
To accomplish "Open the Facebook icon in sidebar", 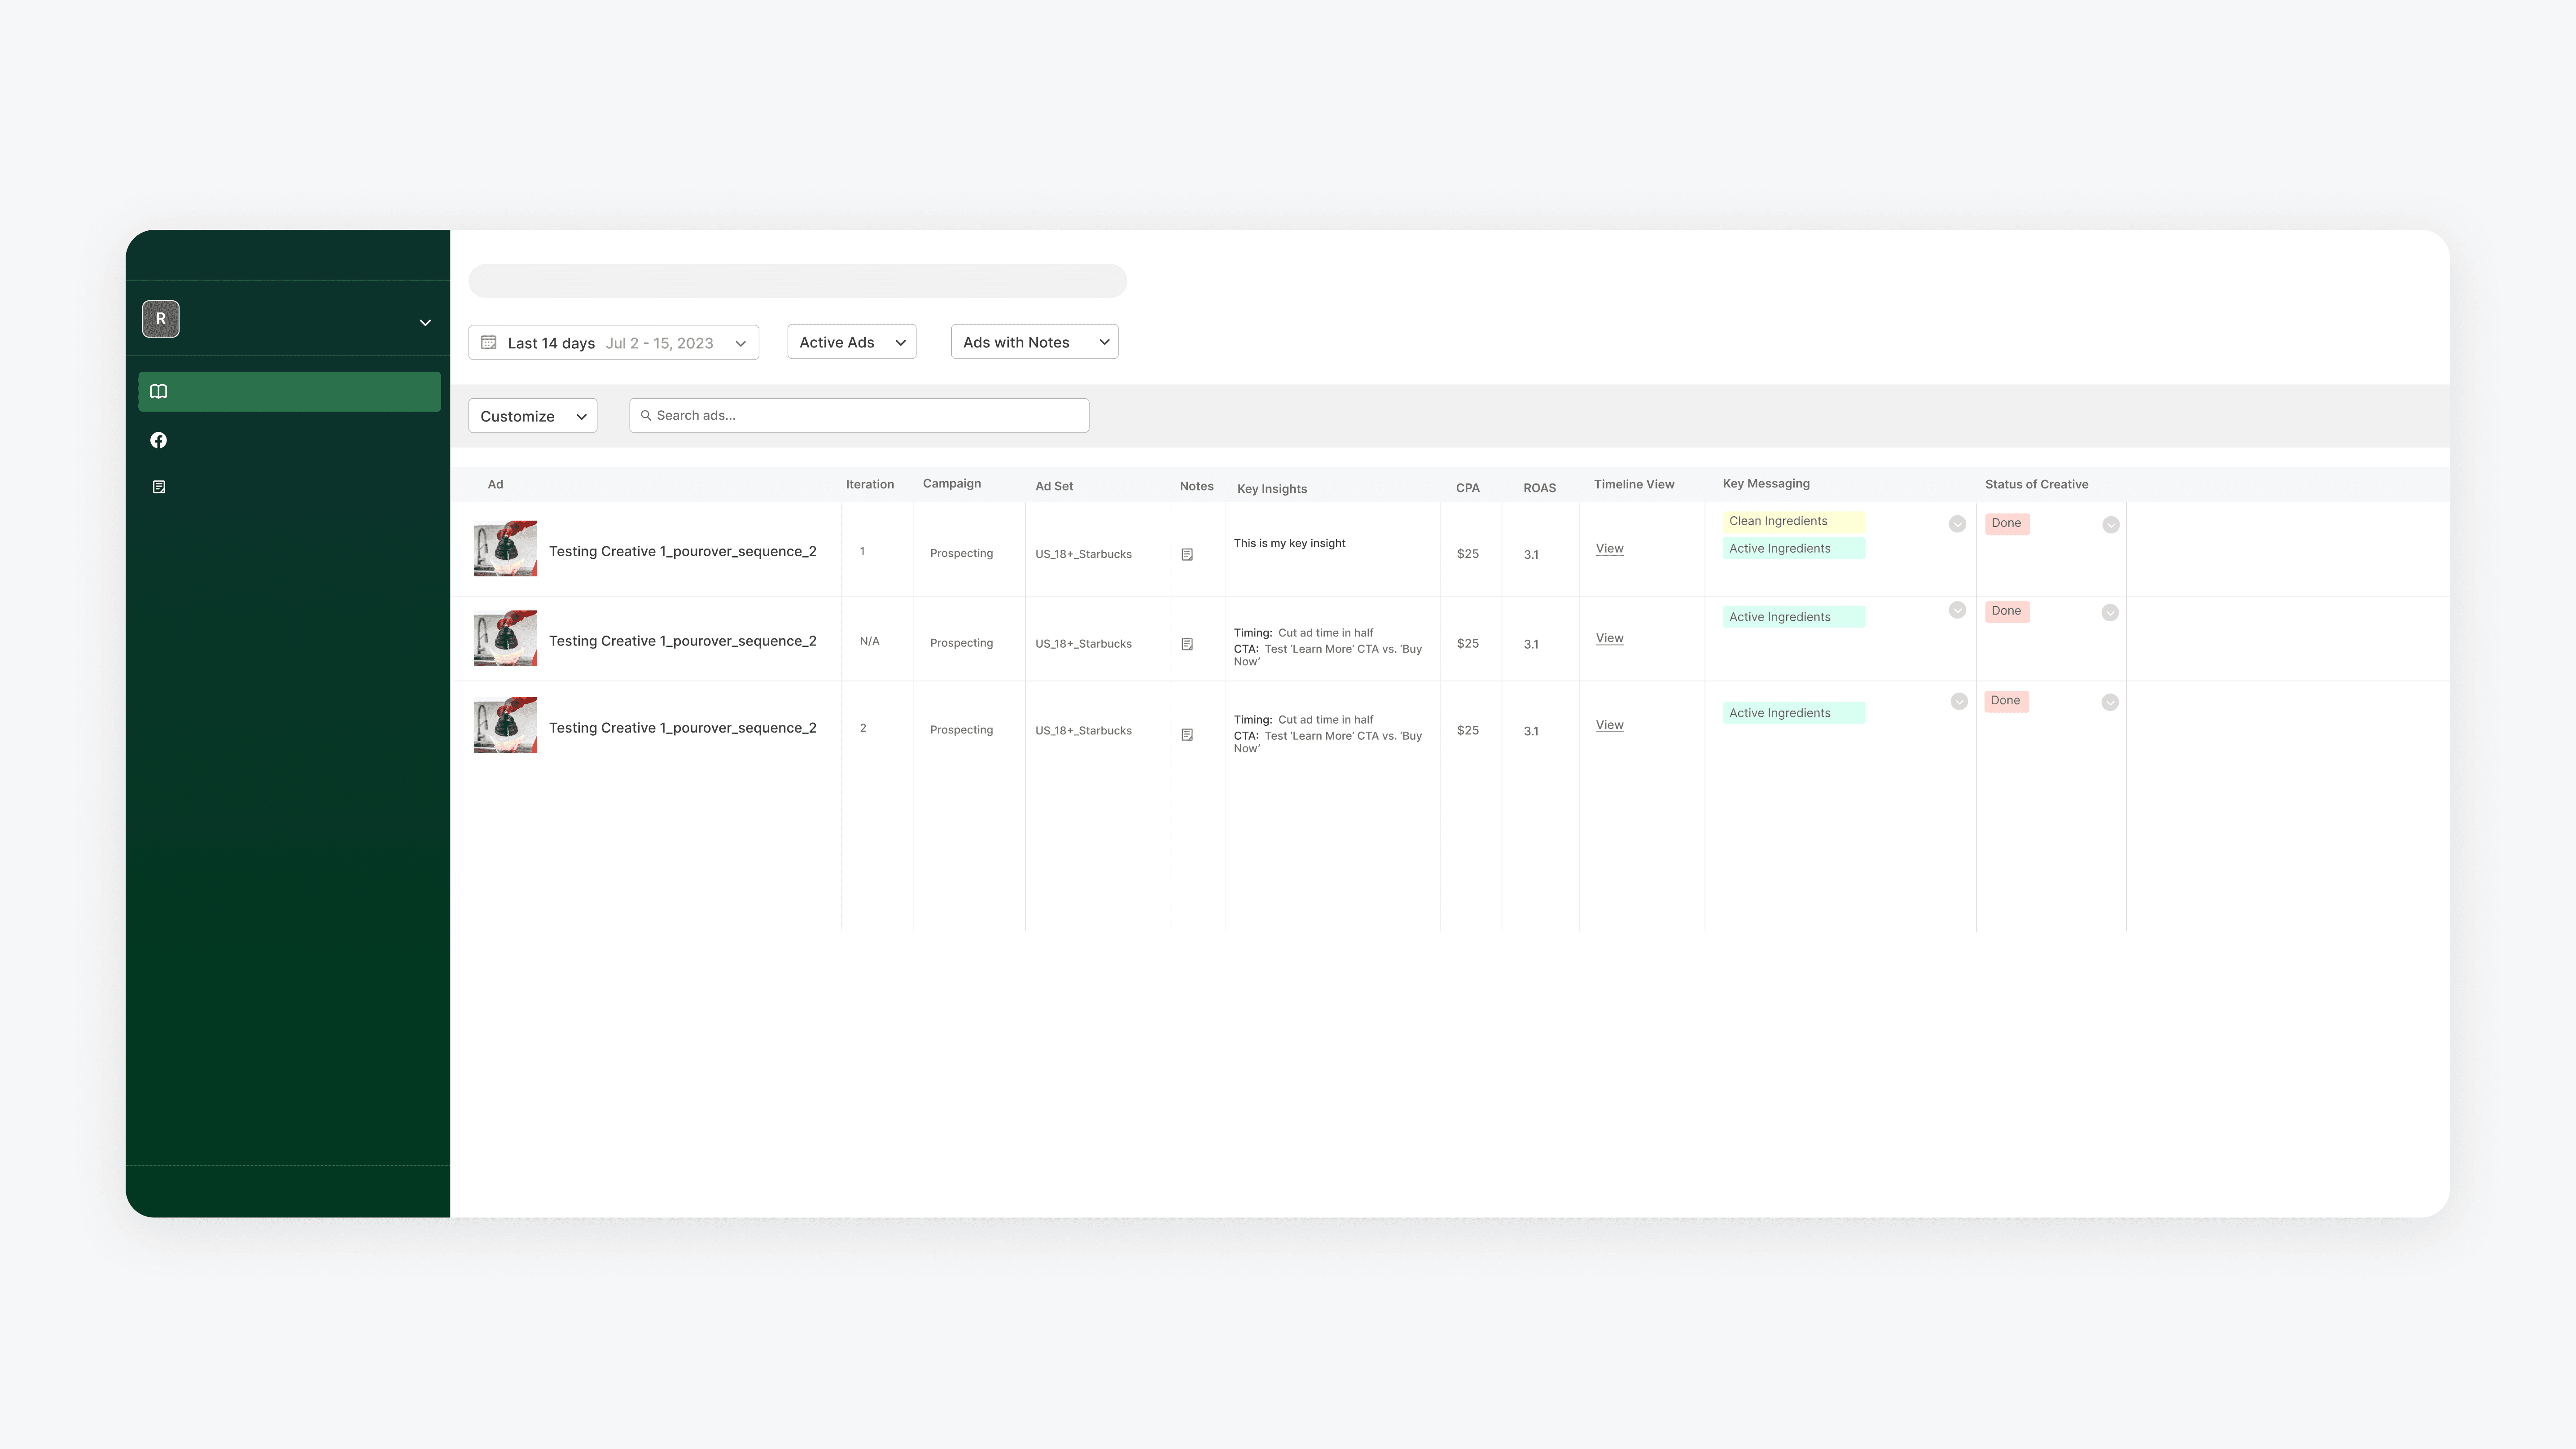I will tap(159, 440).
